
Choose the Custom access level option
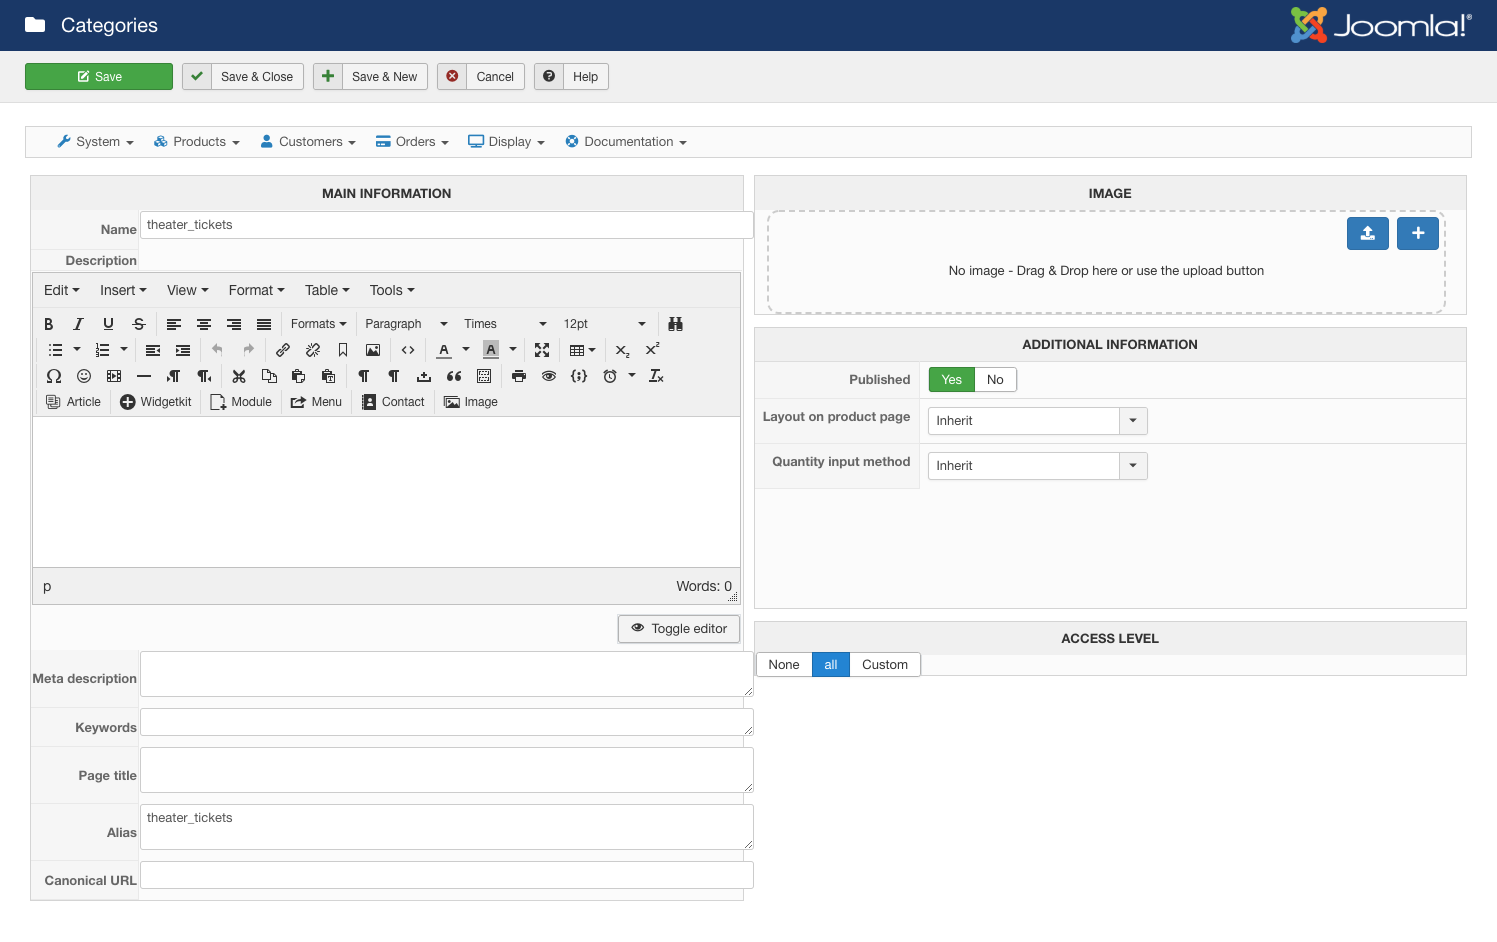885,665
